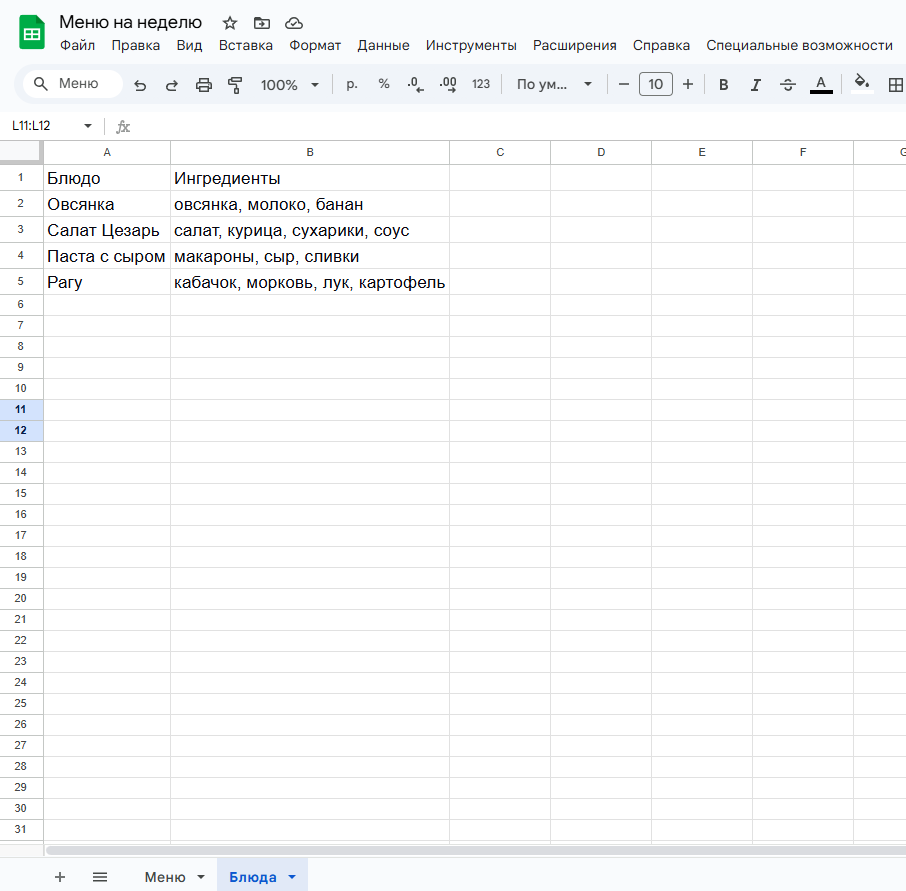Print the spreadsheet
906x891 pixels.
point(203,85)
